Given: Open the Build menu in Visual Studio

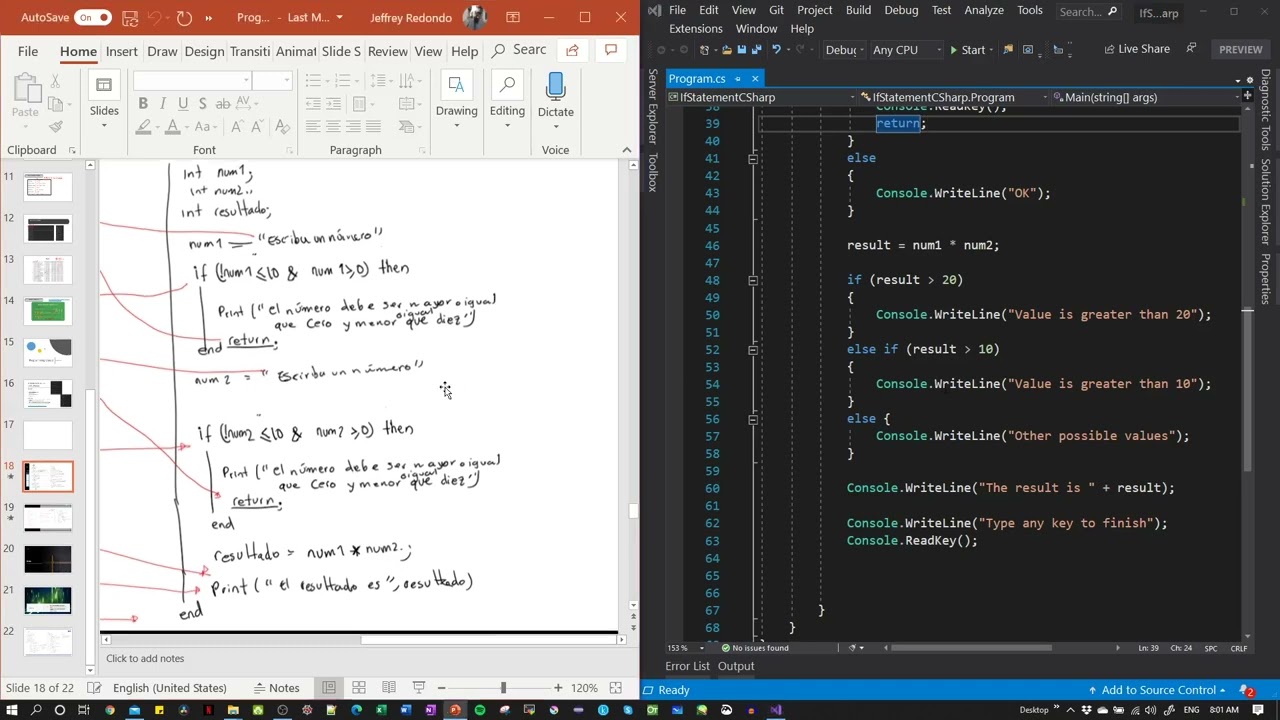Looking at the screenshot, I should (858, 10).
